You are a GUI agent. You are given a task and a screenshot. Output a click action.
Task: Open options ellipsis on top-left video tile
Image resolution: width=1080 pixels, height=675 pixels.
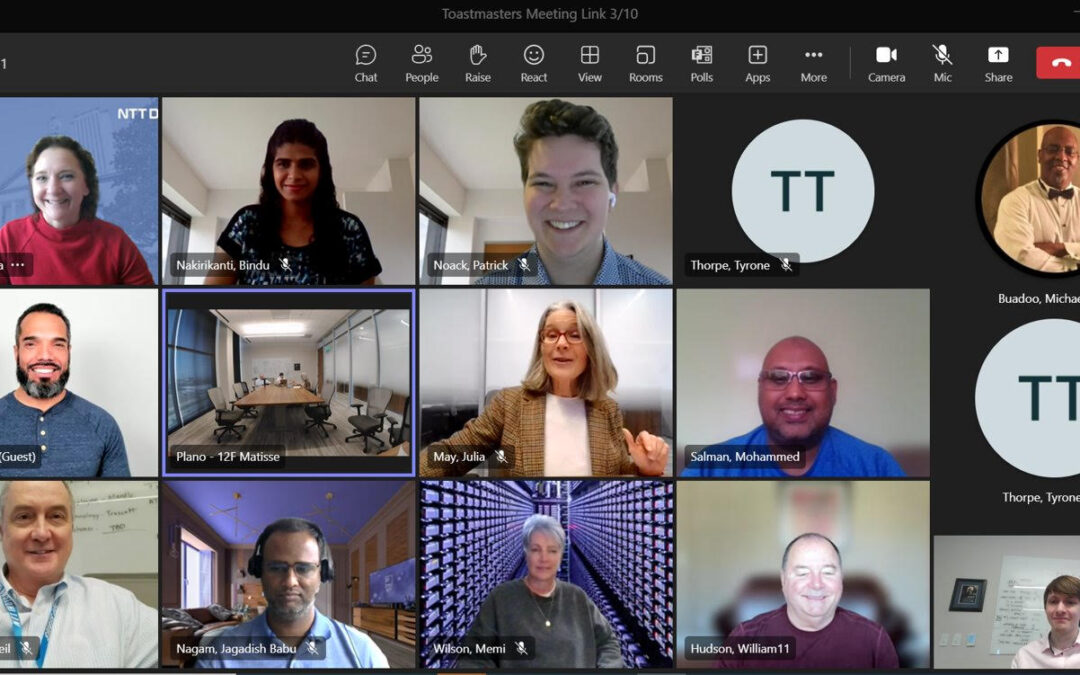pyautogui.click(x=17, y=265)
